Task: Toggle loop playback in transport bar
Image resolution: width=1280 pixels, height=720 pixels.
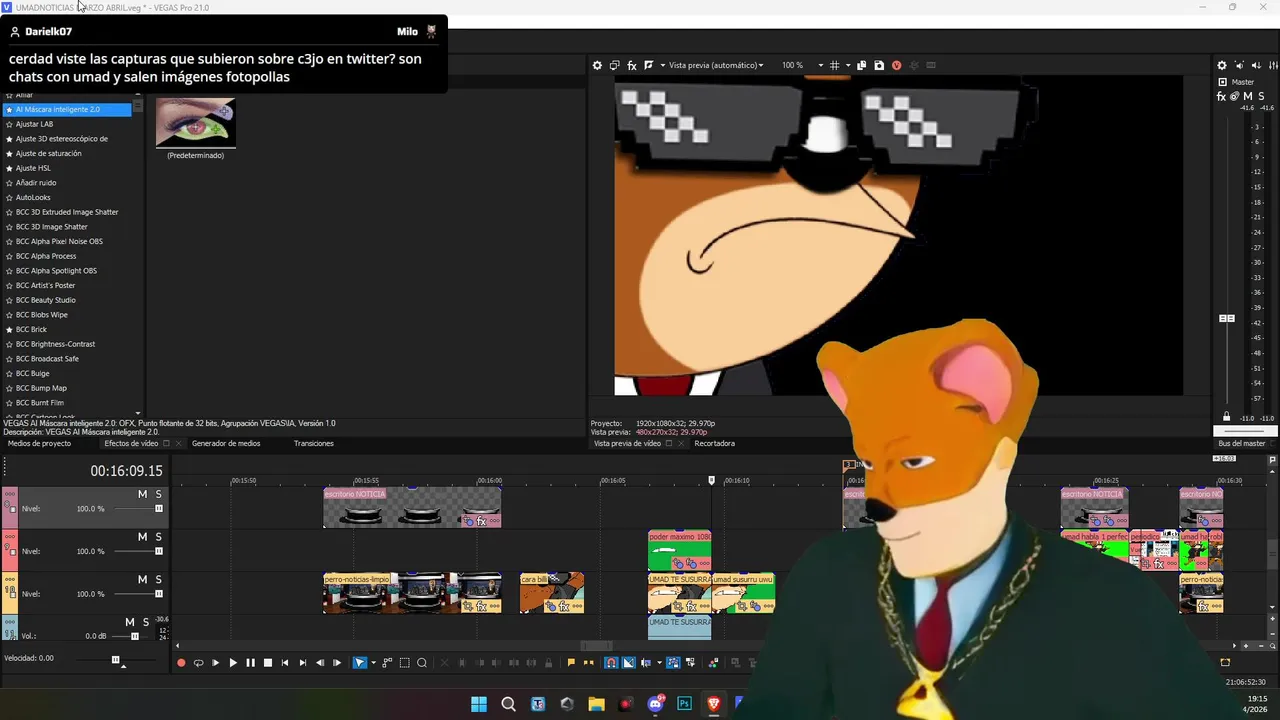Action: [x=198, y=662]
